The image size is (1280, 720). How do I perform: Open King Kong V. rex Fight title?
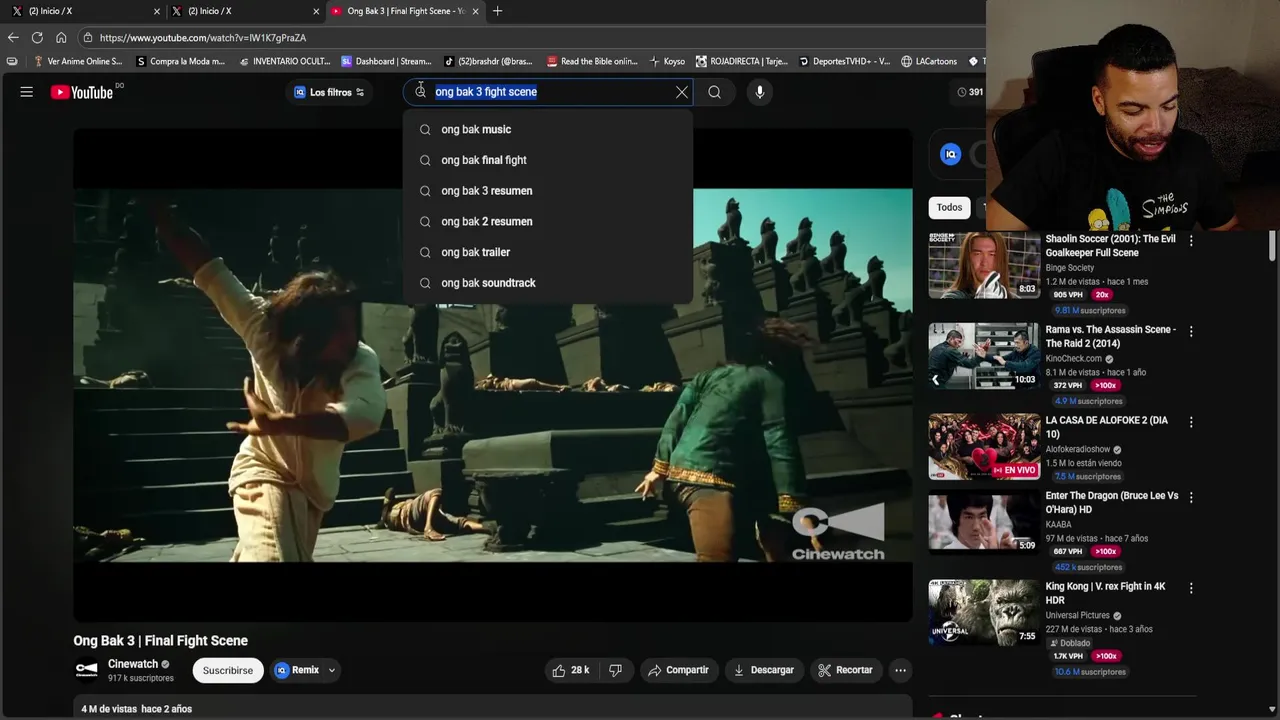(1105, 593)
